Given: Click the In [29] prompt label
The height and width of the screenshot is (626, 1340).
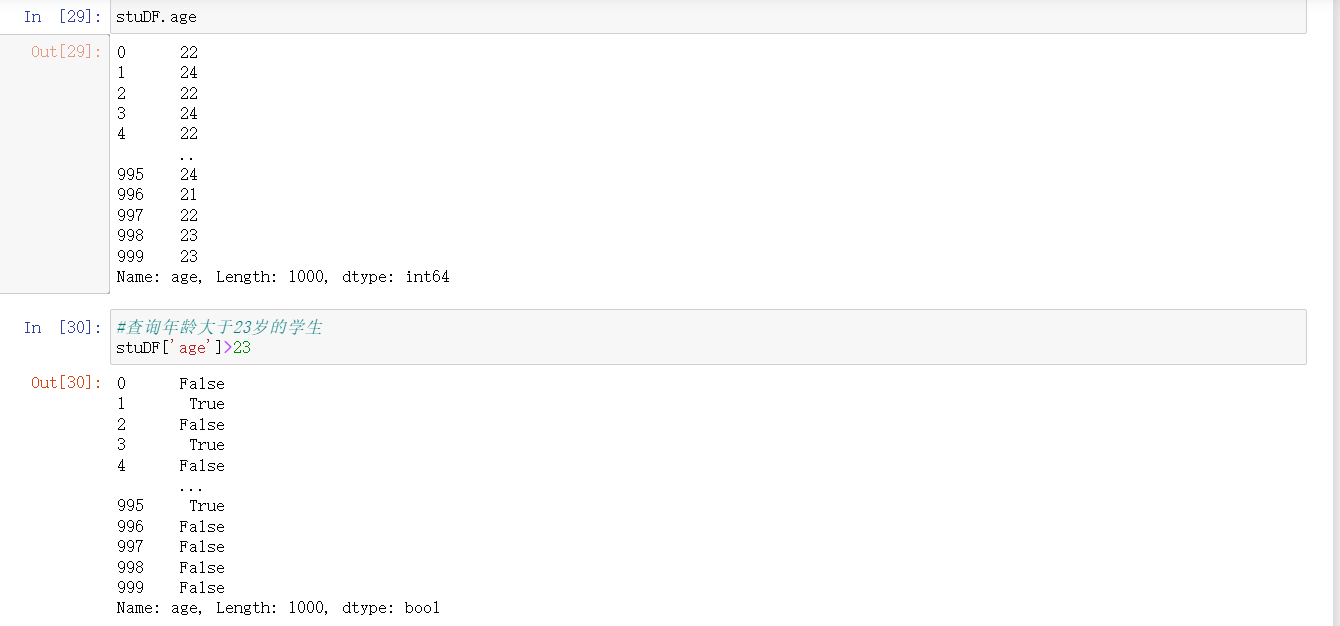Looking at the screenshot, I should tap(62, 17).
